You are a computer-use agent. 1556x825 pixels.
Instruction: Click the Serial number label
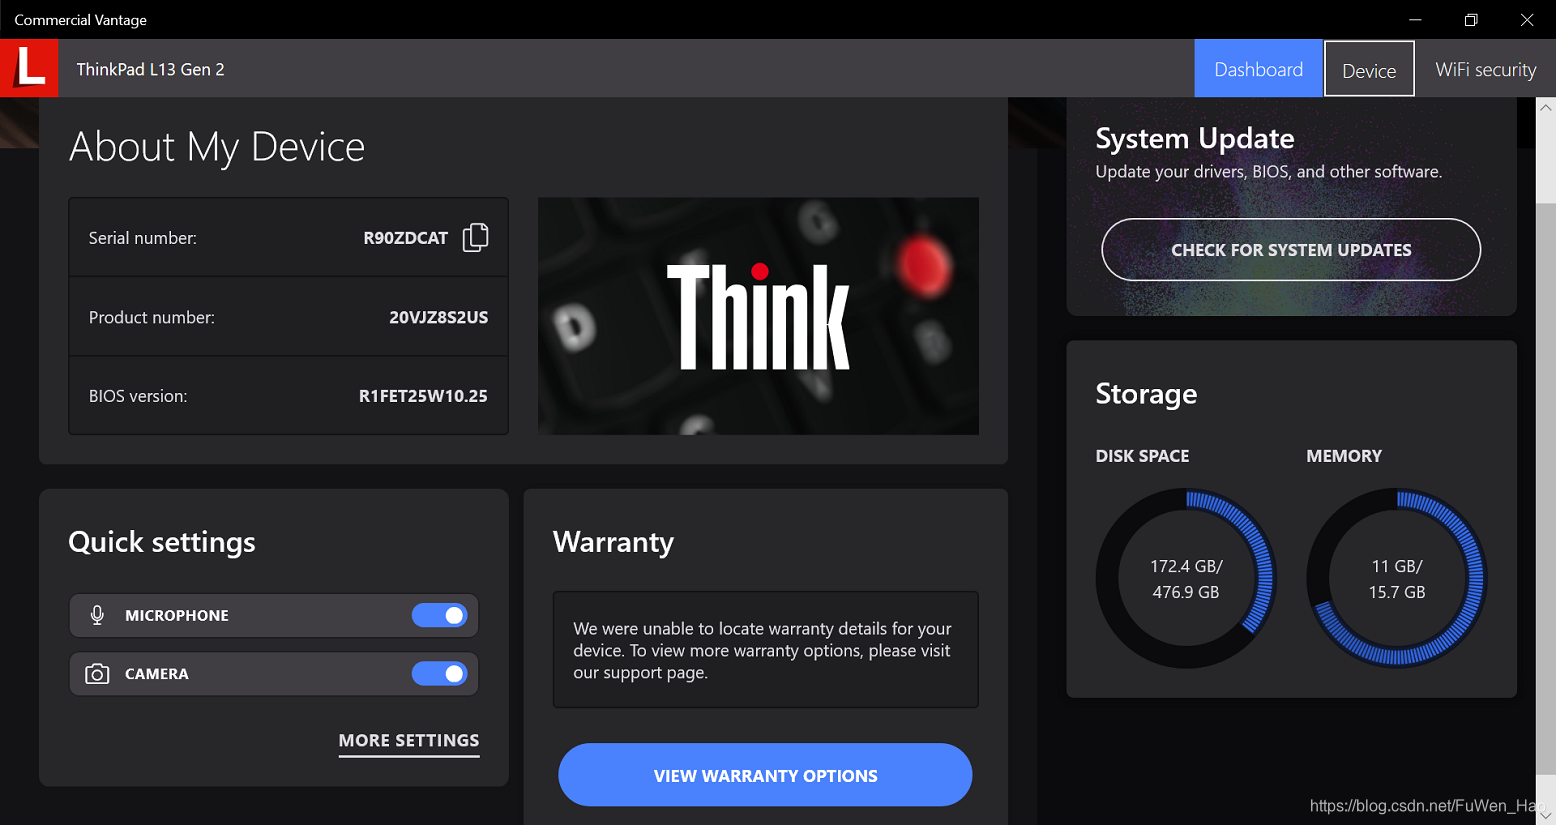pos(143,238)
